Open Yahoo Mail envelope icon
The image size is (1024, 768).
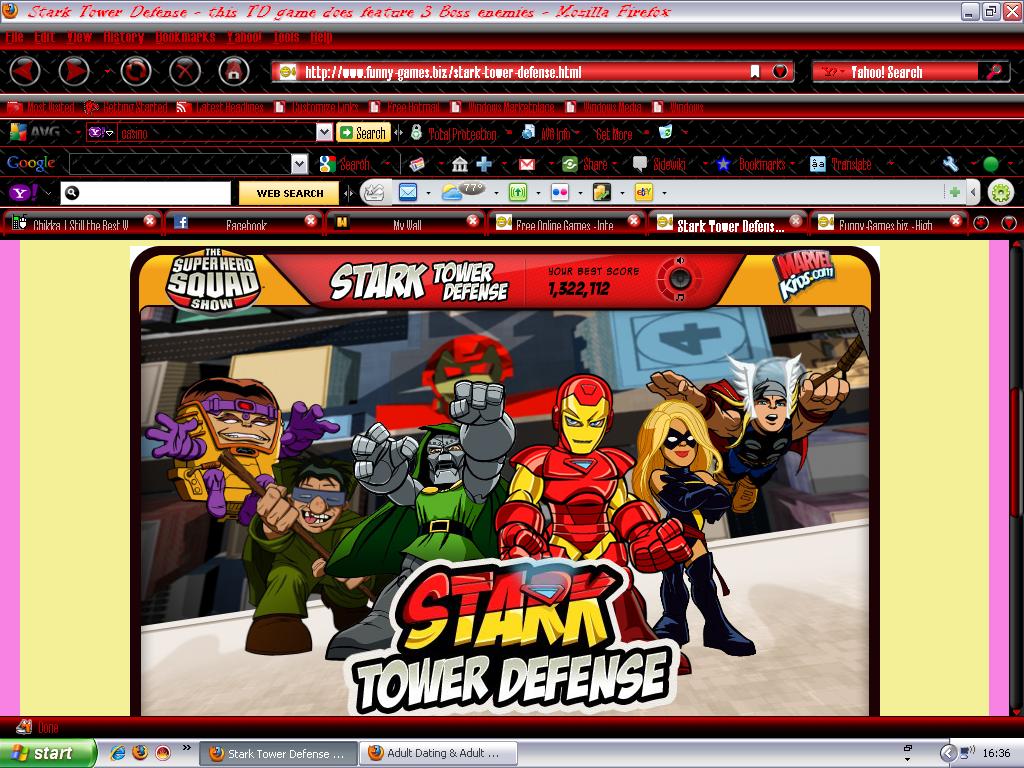[408, 193]
